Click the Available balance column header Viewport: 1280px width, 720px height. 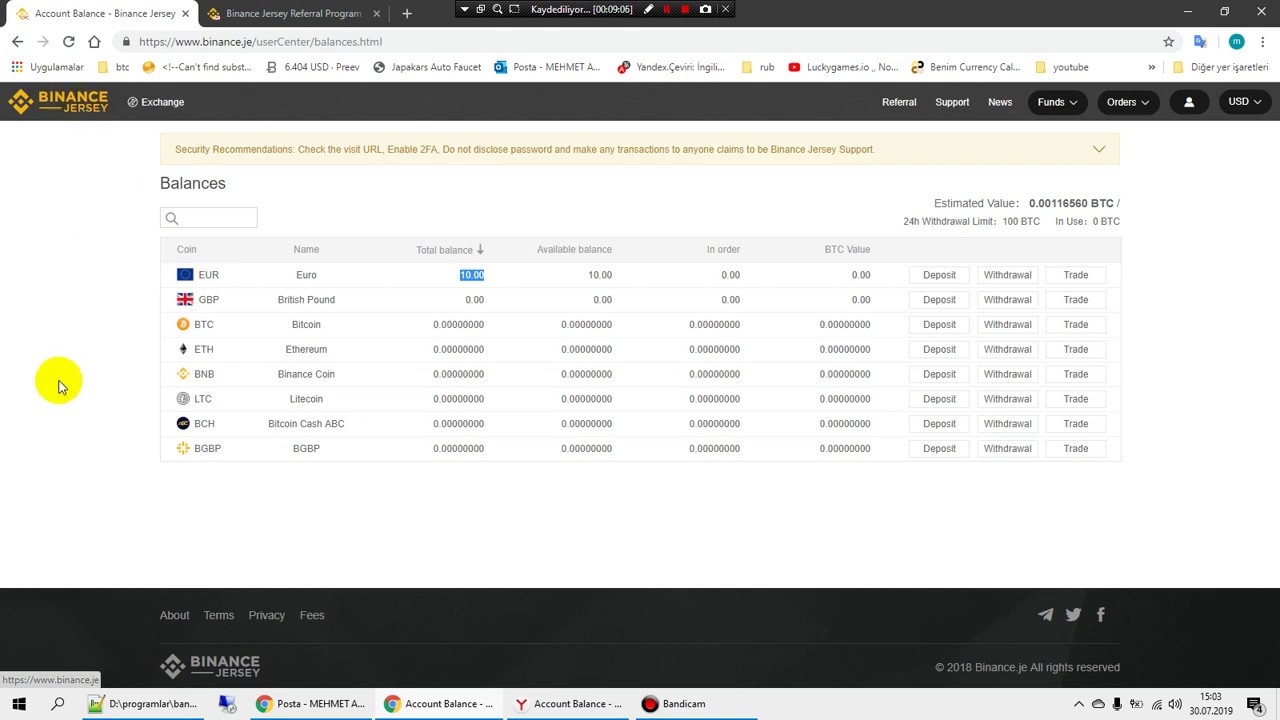coord(574,249)
